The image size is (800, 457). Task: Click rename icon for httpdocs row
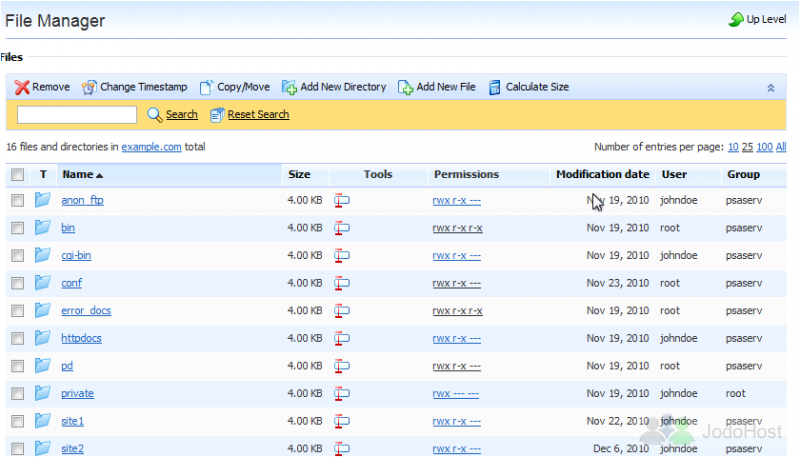(341, 338)
